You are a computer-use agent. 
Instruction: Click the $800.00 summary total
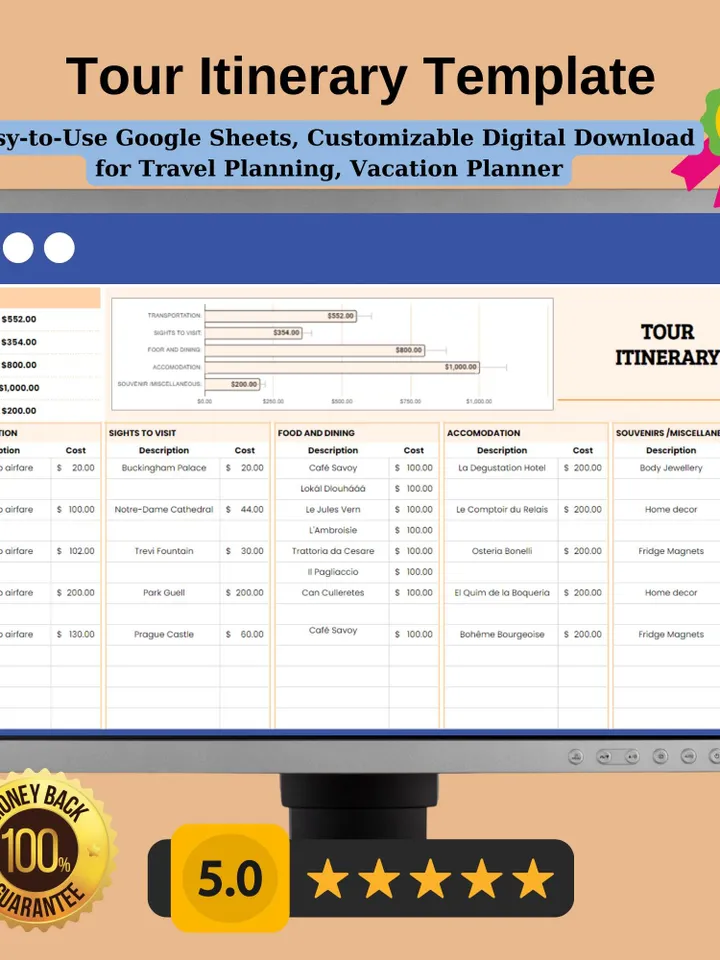[19, 365]
